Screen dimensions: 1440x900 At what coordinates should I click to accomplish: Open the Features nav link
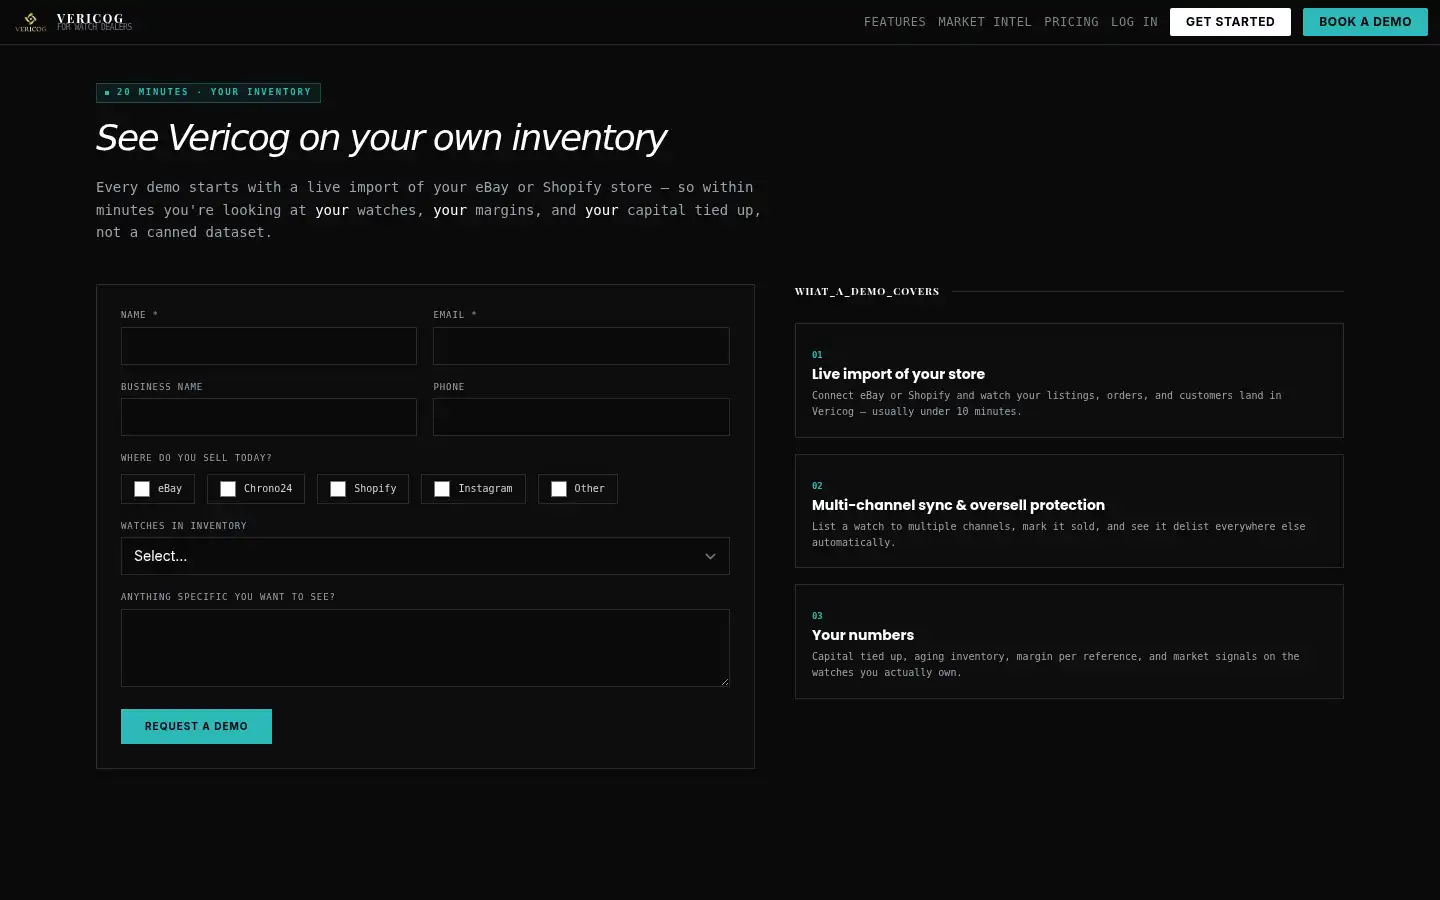[895, 22]
